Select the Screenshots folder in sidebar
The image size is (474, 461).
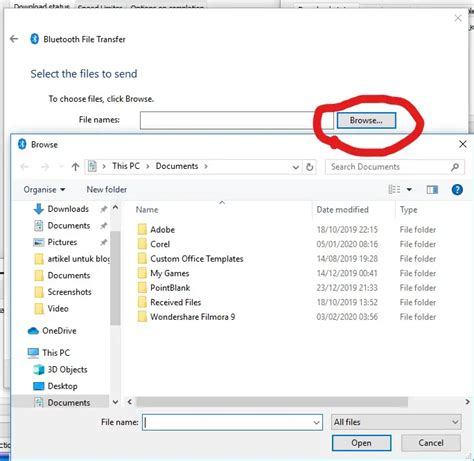click(69, 292)
